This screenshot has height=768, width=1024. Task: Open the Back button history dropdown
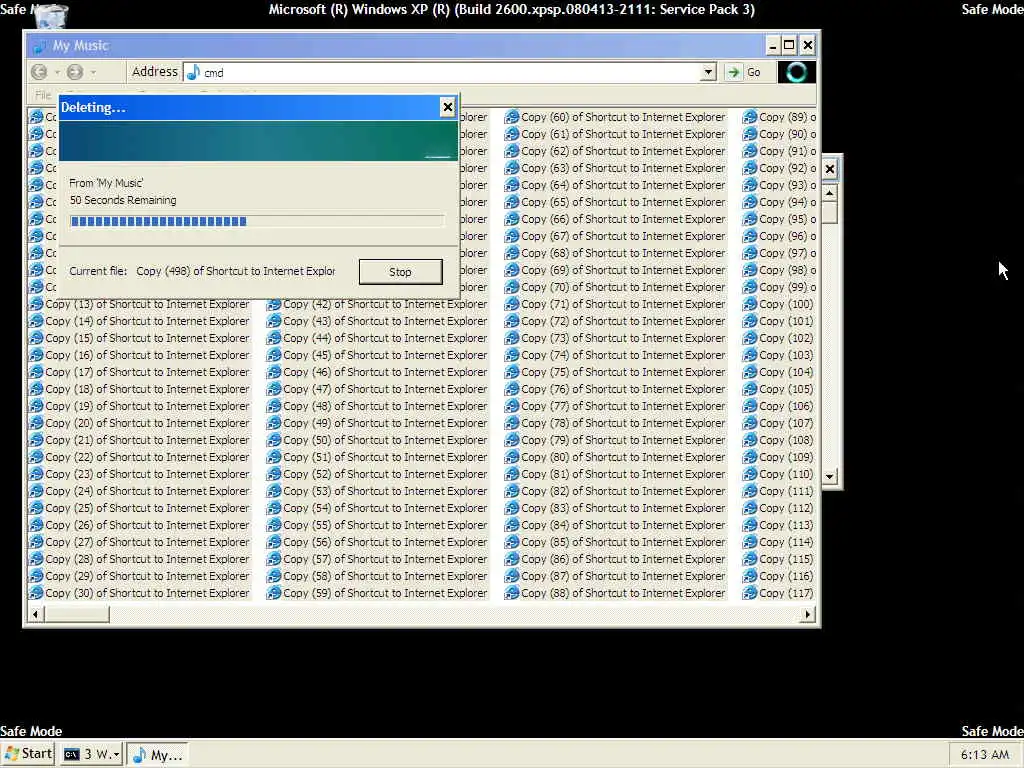57,72
